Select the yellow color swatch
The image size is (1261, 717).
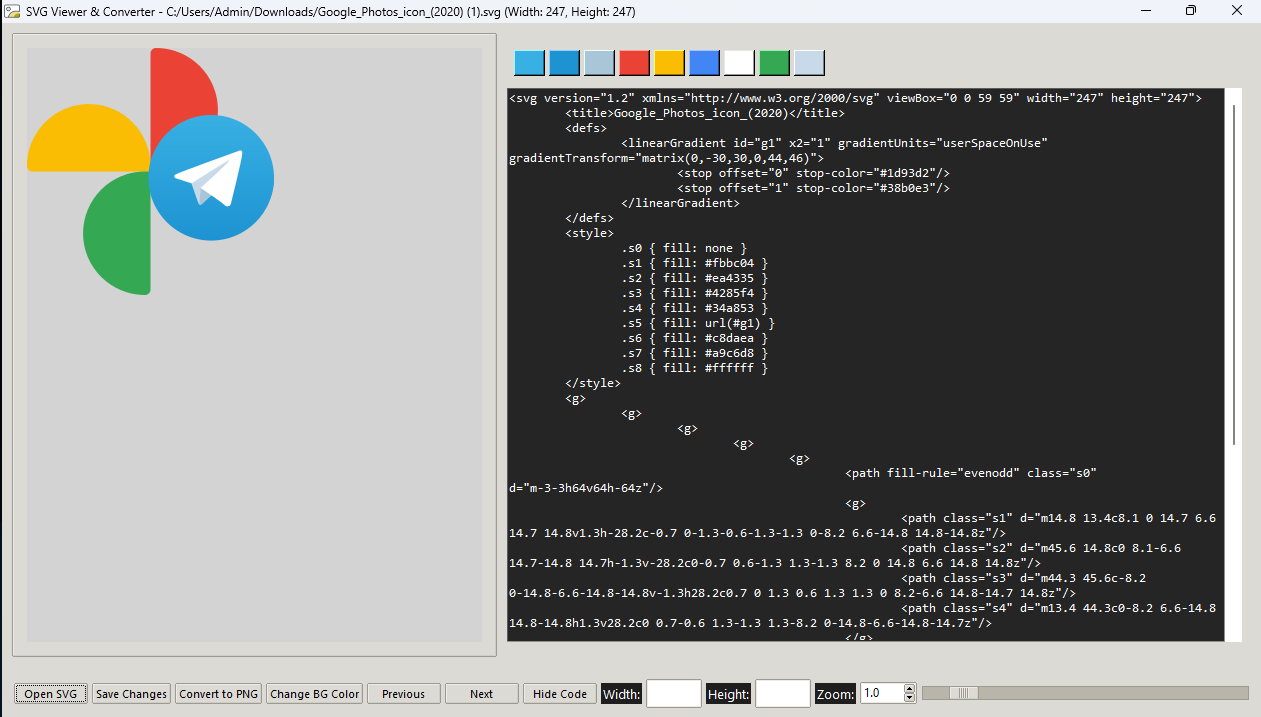pyautogui.click(x=669, y=63)
